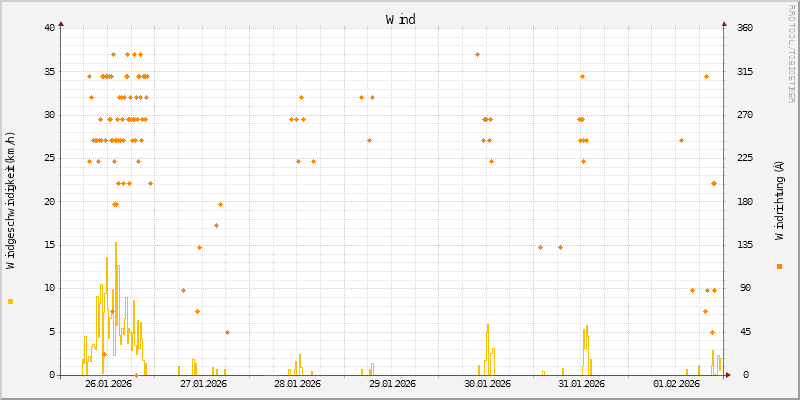Click the topmost orange point near 30.01.2026

coord(477,54)
